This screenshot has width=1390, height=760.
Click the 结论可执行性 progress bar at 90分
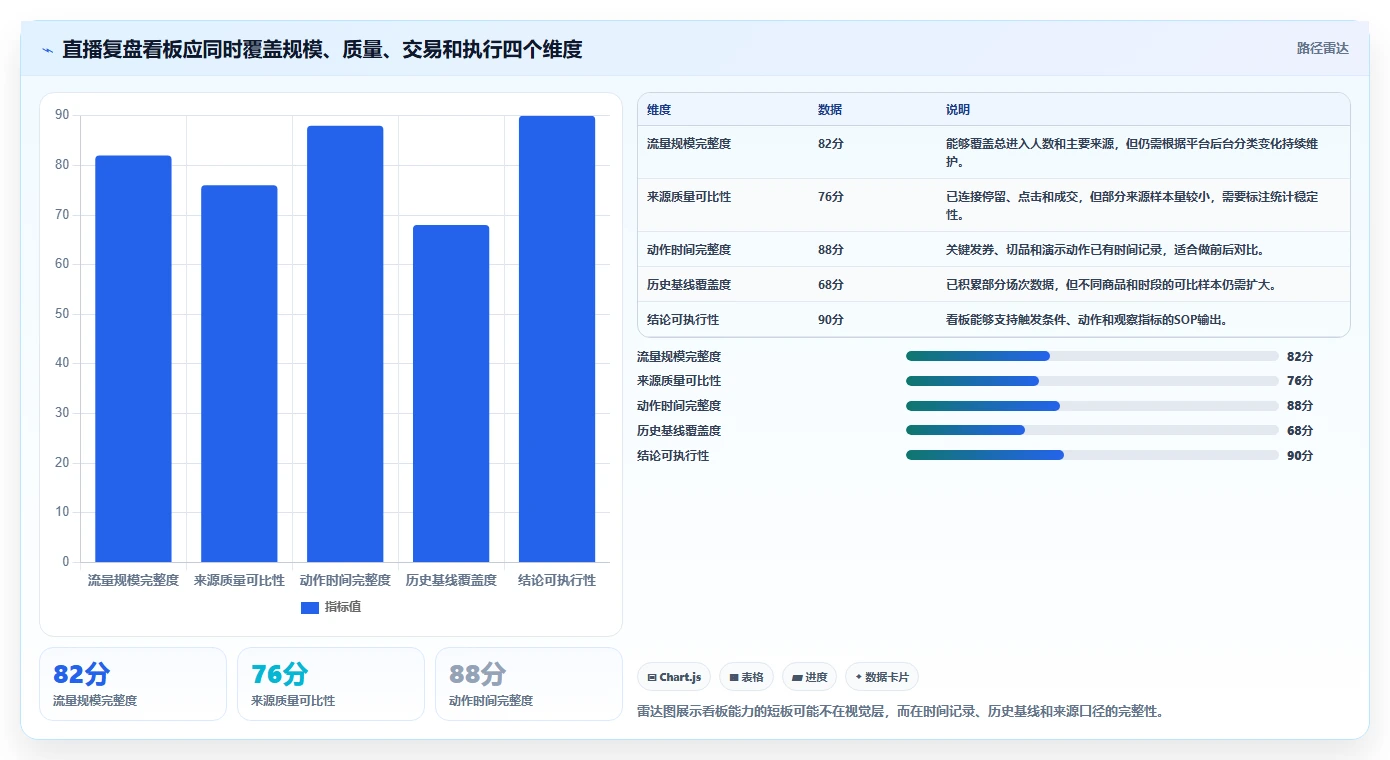coord(1092,455)
